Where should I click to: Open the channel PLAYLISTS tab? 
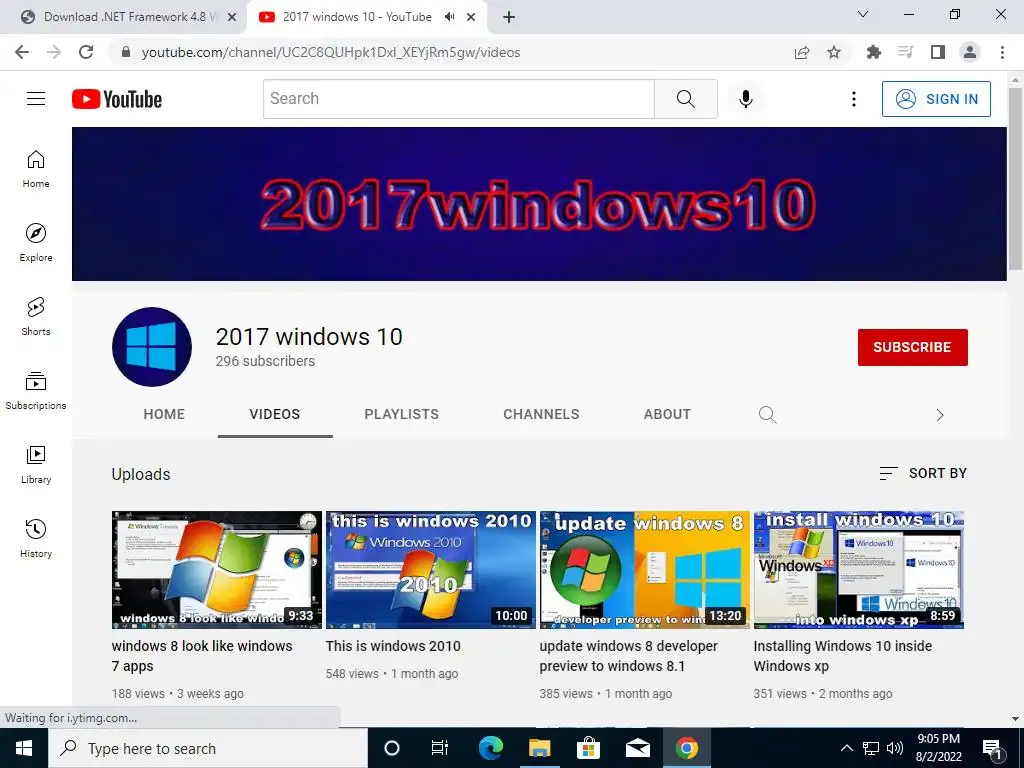click(x=402, y=414)
